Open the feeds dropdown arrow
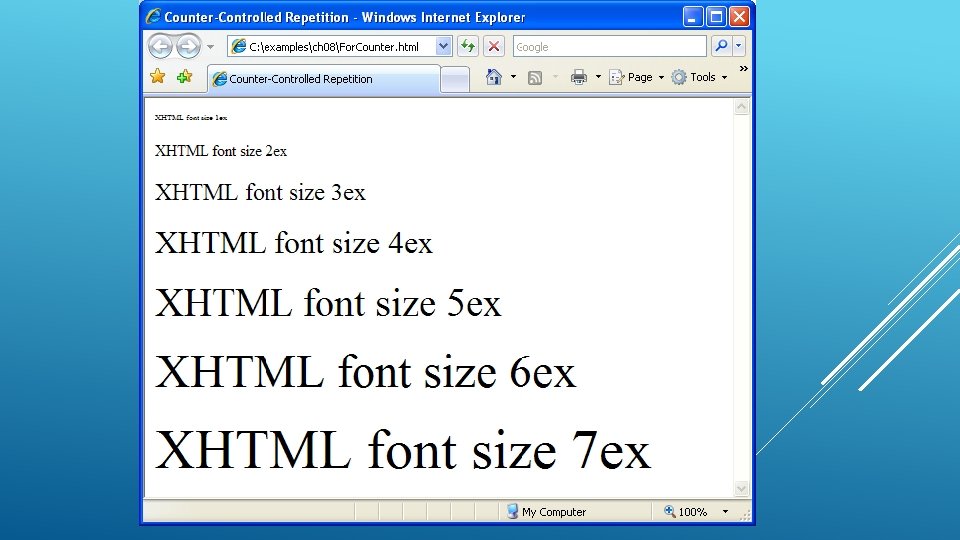 pos(555,77)
